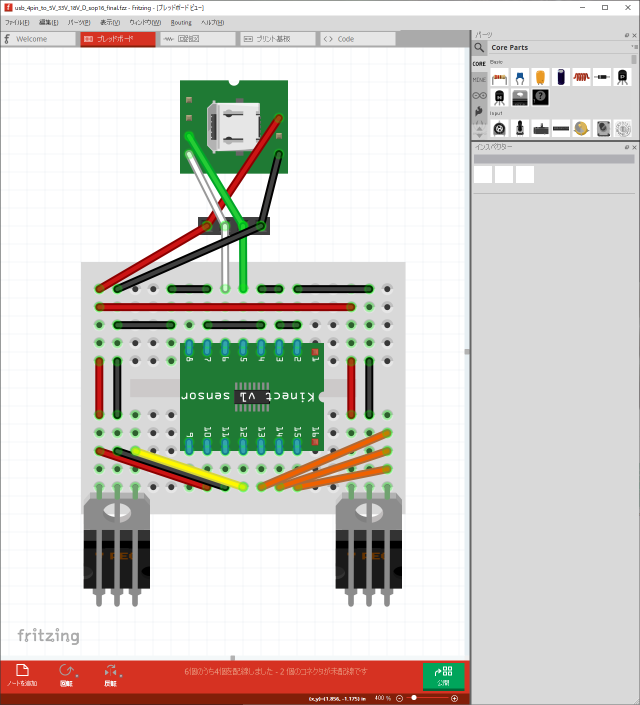Zoom out using the minus icon
Screen dimensions: 640x705
click(399, 698)
